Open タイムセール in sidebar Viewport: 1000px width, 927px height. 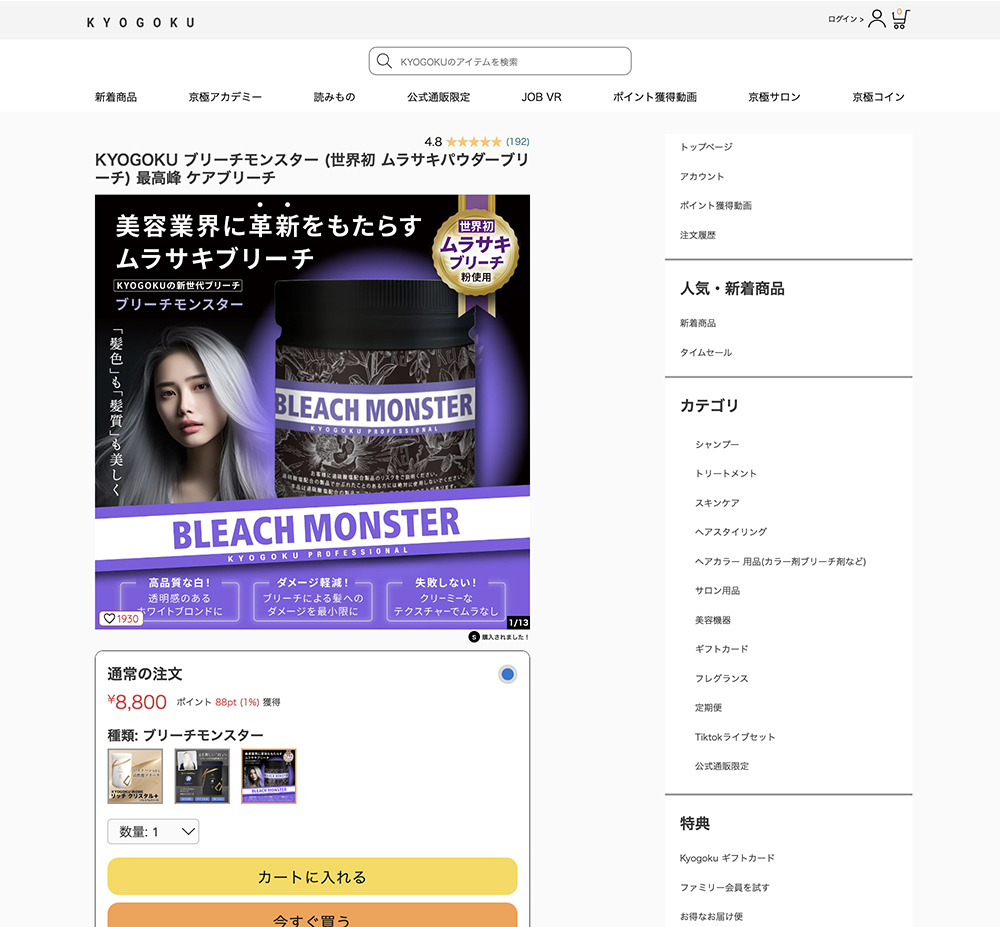tap(706, 352)
